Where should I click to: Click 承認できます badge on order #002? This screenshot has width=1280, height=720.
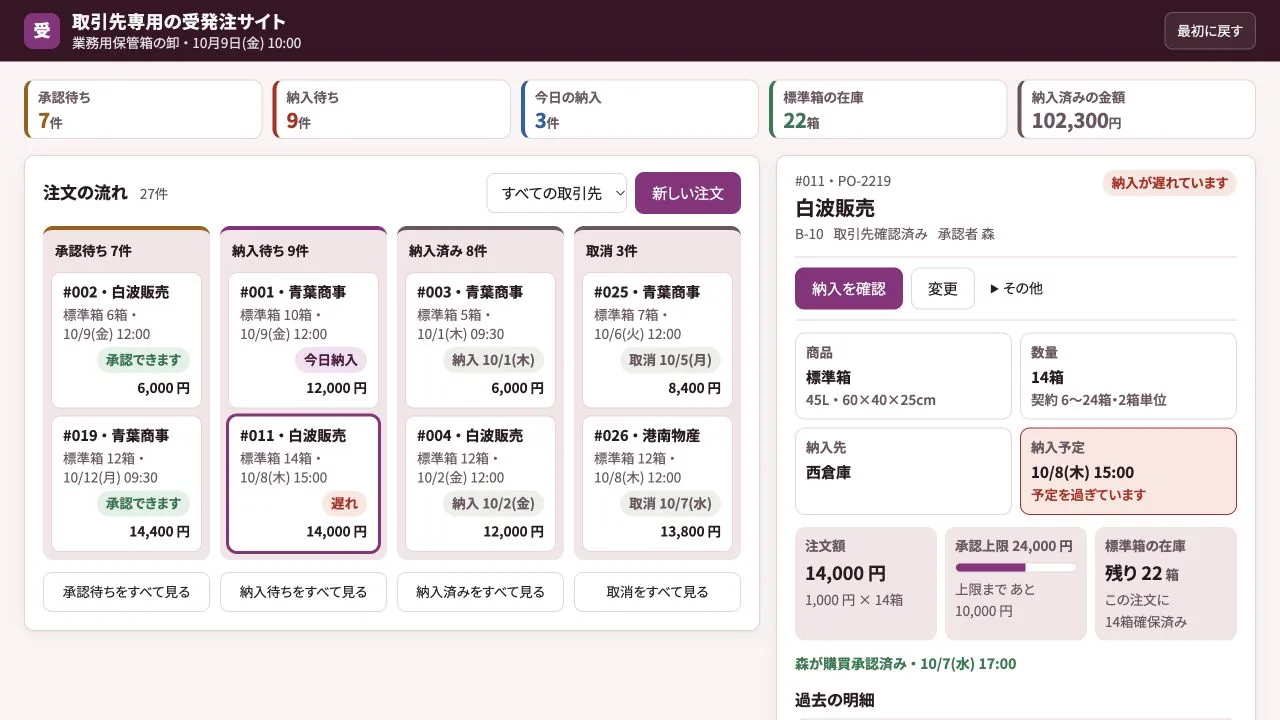pos(144,360)
